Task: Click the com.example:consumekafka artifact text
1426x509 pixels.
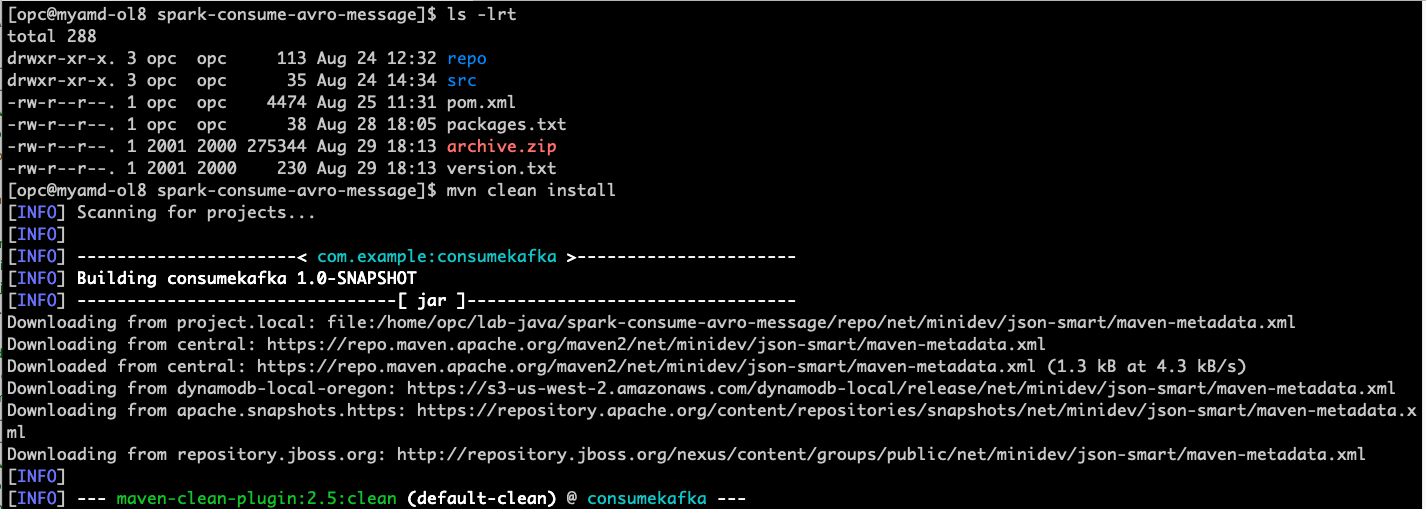Action: 436,257
